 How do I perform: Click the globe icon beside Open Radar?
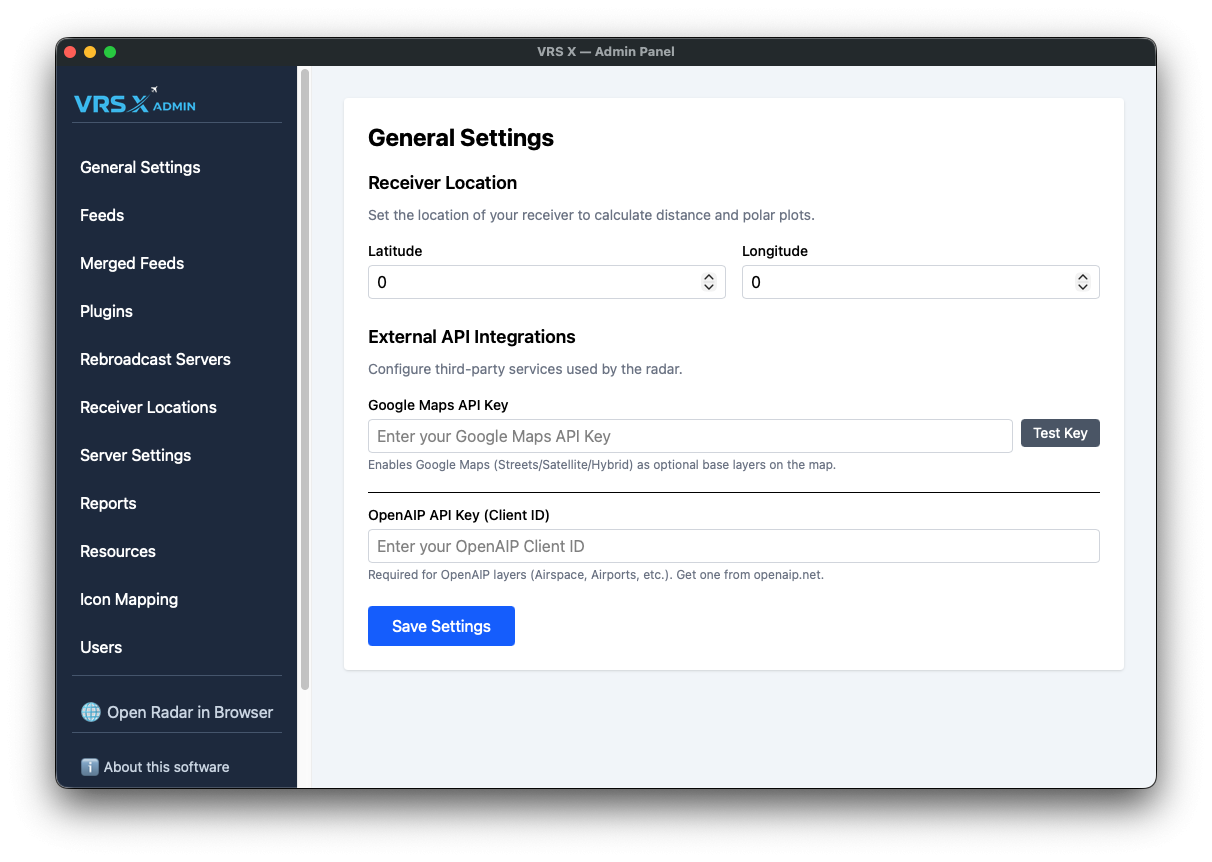91,712
